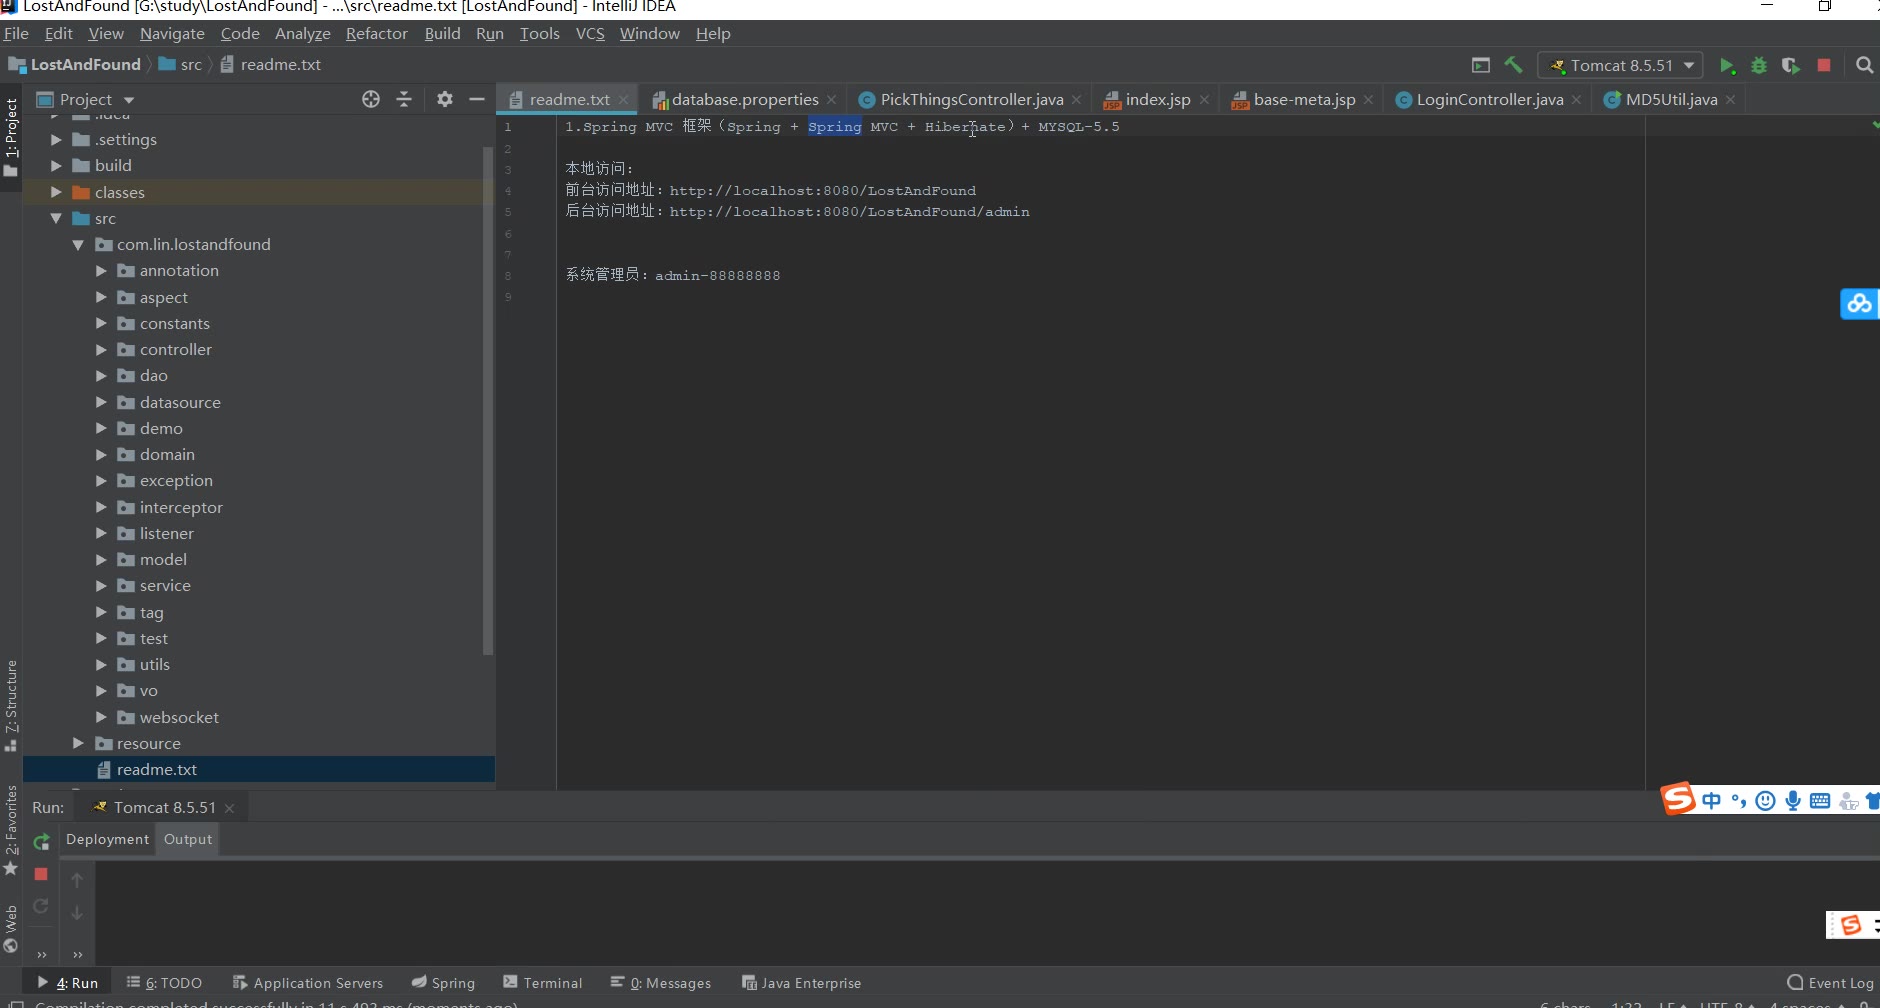Toggle the Favorites side panel
Viewport: 1880px width, 1008px height.
pos(11,830)
